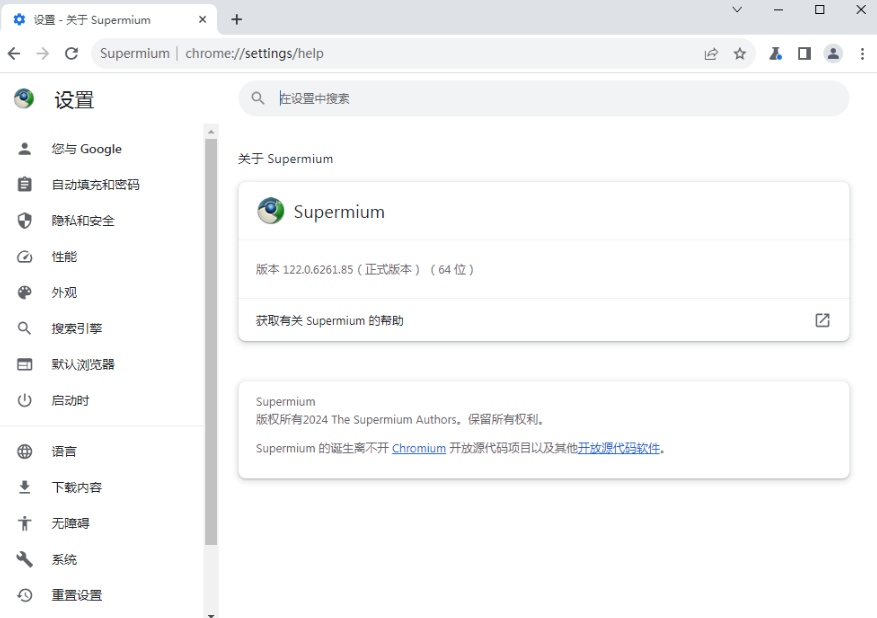Click the settings gear favicon on tab

tap(20, 20)
